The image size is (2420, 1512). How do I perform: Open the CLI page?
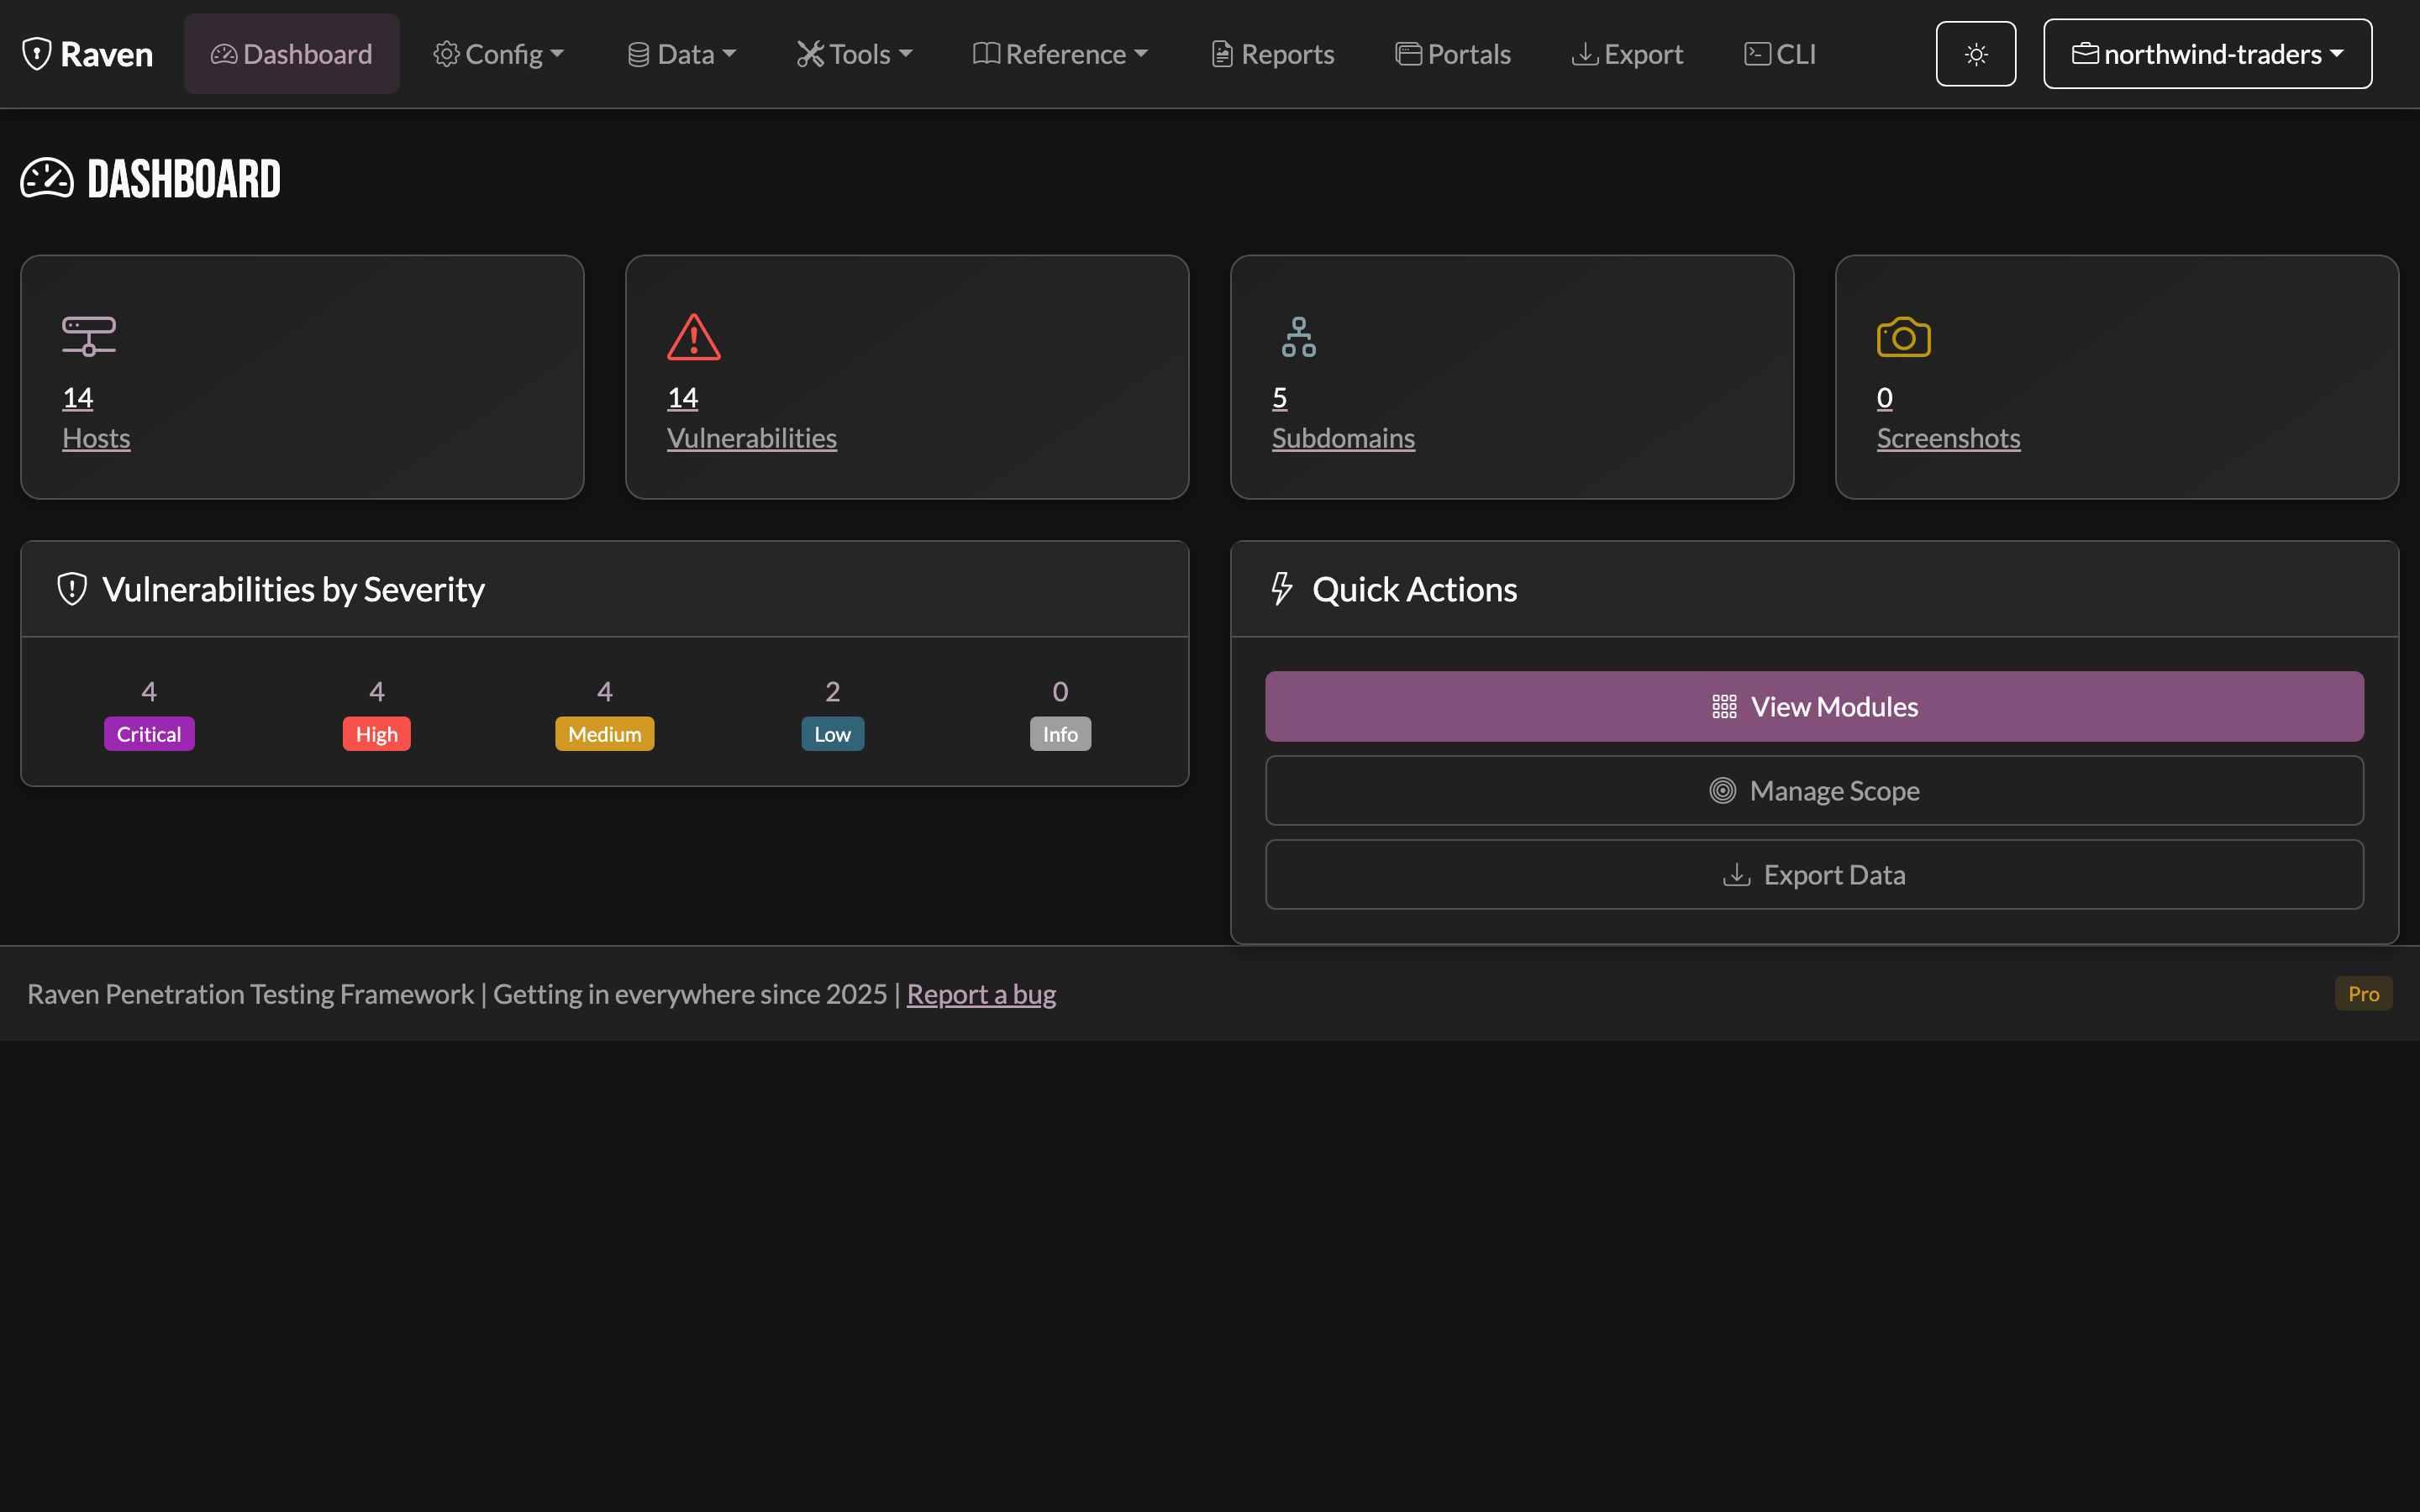coord(1780,54)
